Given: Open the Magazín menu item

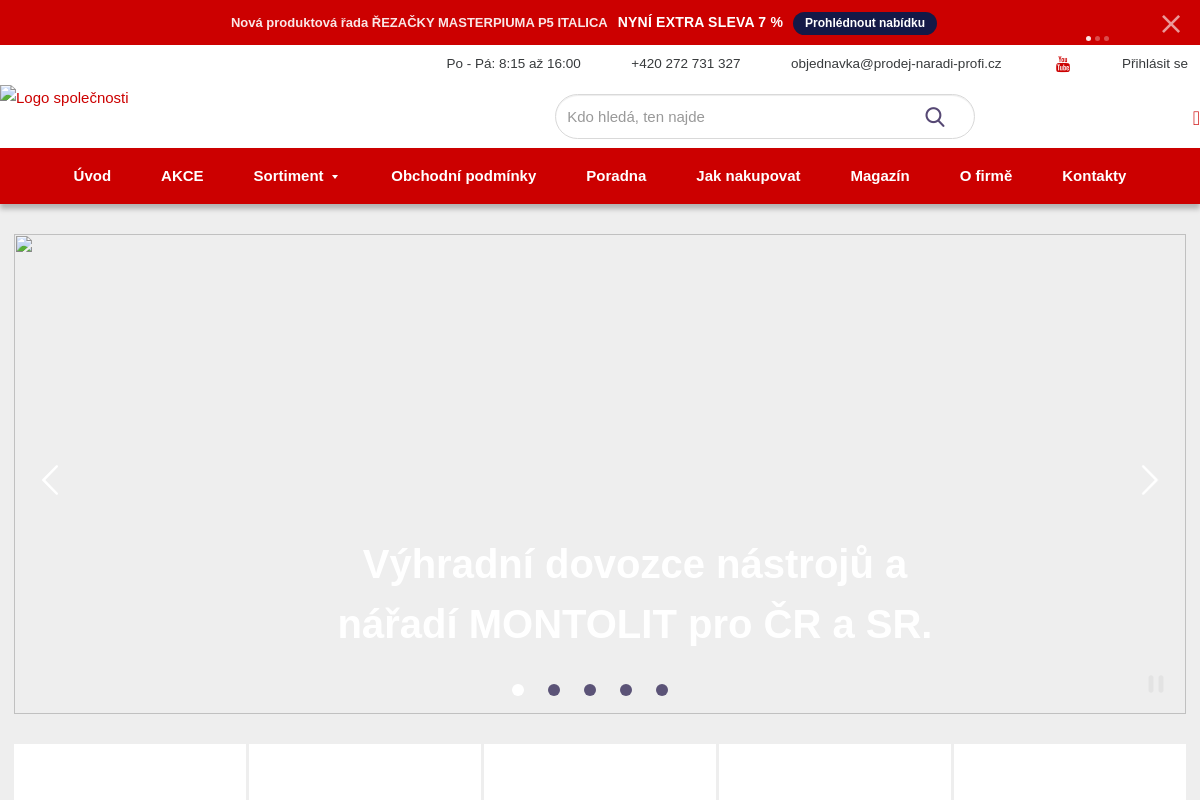Looking at the screenshot, I should coord(880,176).
